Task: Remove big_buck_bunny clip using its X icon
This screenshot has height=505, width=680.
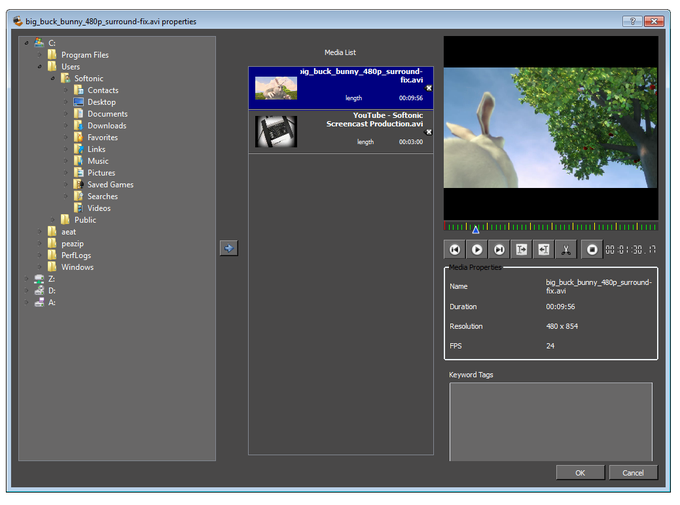Action: (428, 88)
